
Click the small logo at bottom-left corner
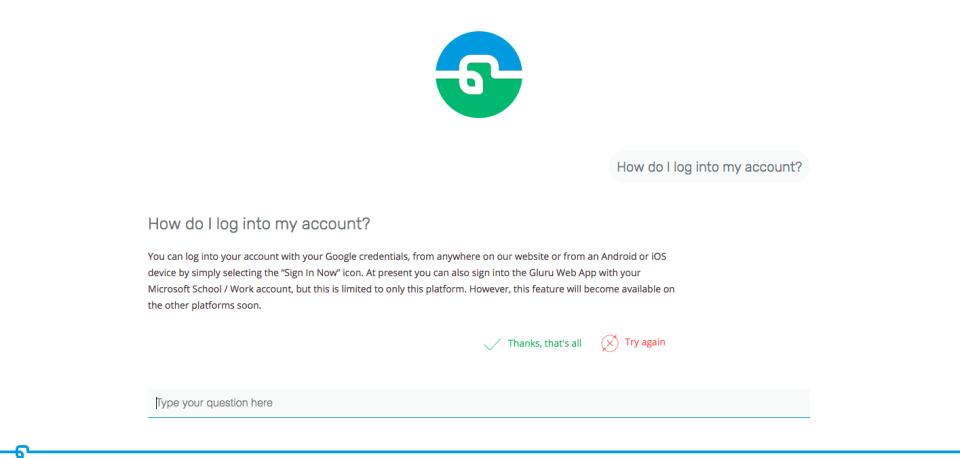coord(21,452)
